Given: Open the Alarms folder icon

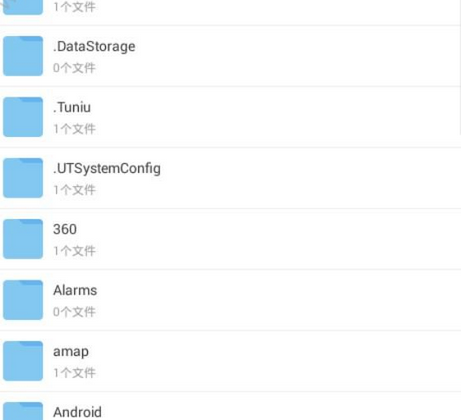Looking at the screenshot, I should coord(23,300).
